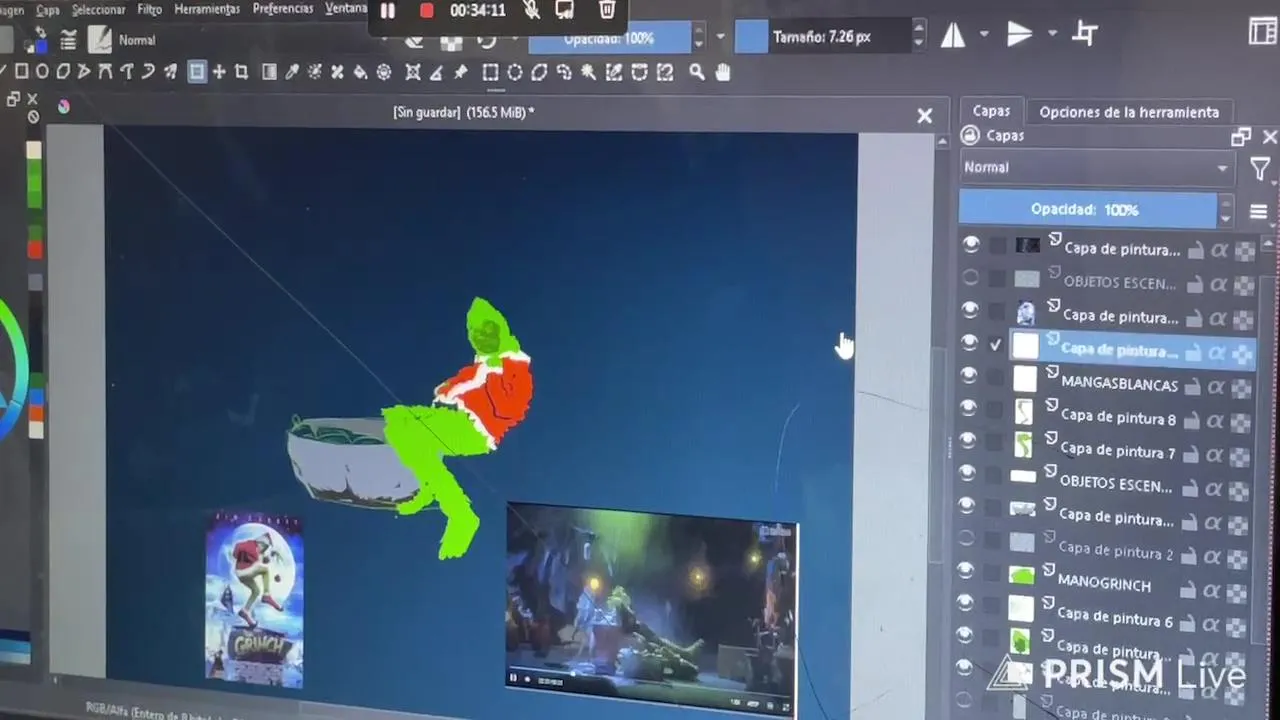The width and height of the screenshot is (1280, 720).
Task: Select the Rectangle shape tool
Action: click(x=21, y=72)
